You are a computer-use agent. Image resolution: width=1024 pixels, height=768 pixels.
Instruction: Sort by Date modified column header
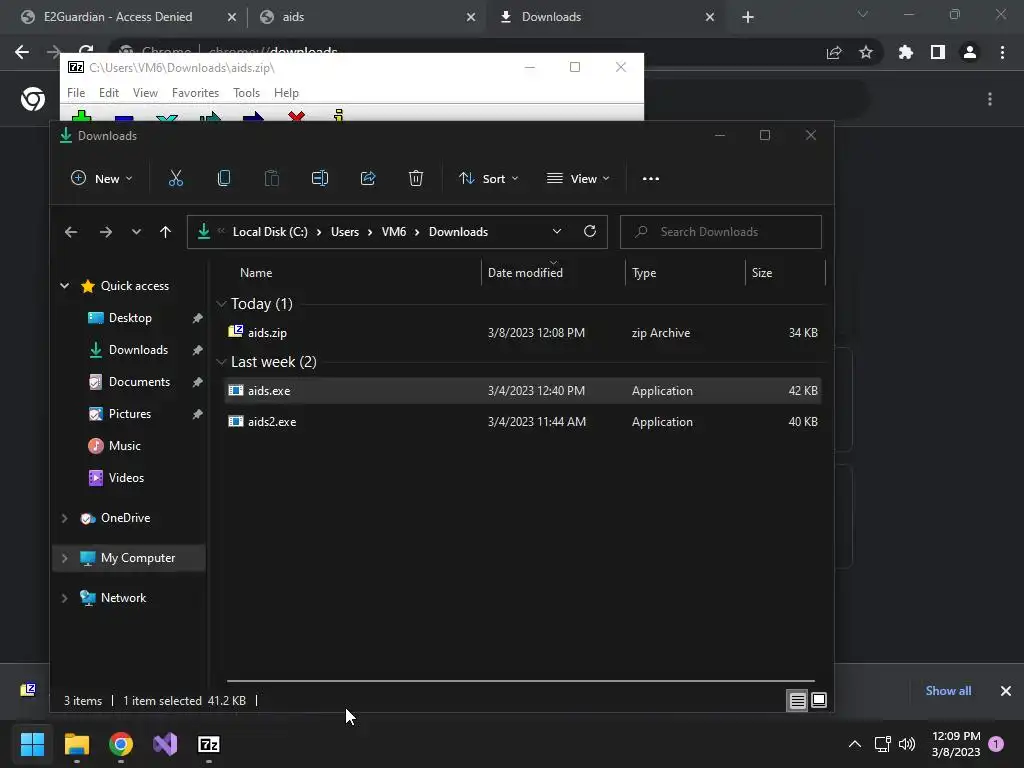[525, 273]
